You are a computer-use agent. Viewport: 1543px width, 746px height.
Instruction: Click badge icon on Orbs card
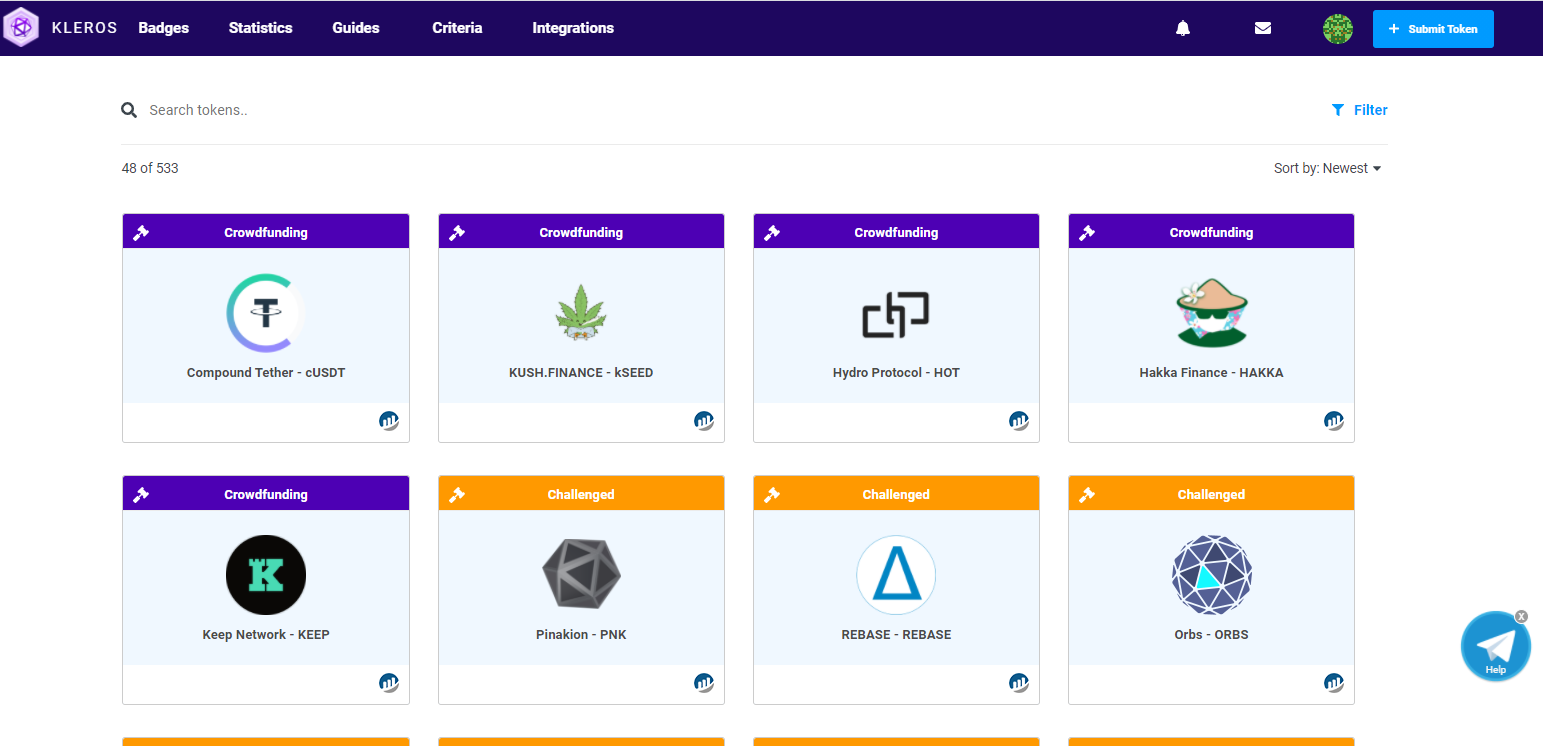point(1334,683)
